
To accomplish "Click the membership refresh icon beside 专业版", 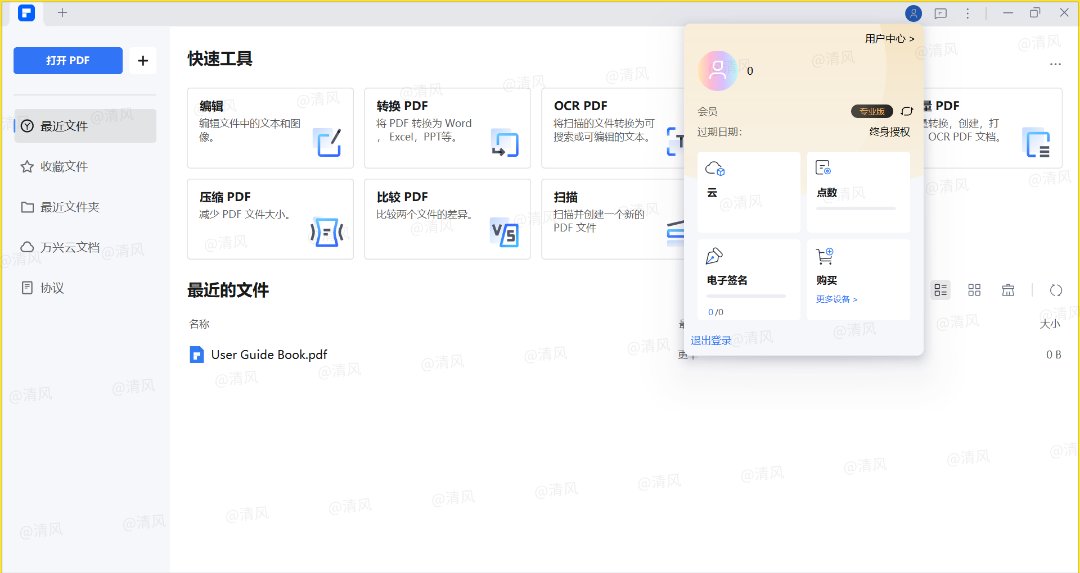I will (x=907, y=111).
